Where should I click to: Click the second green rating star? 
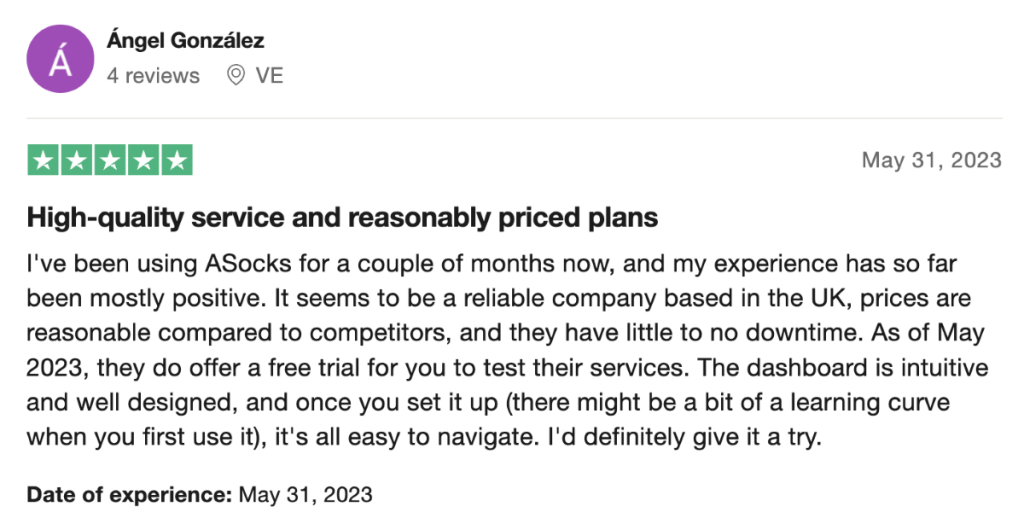pos(76,160)
